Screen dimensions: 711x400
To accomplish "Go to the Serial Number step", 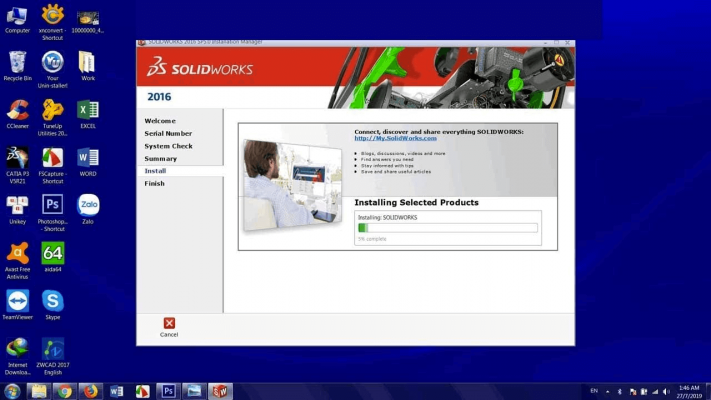I will click(167, 133).
